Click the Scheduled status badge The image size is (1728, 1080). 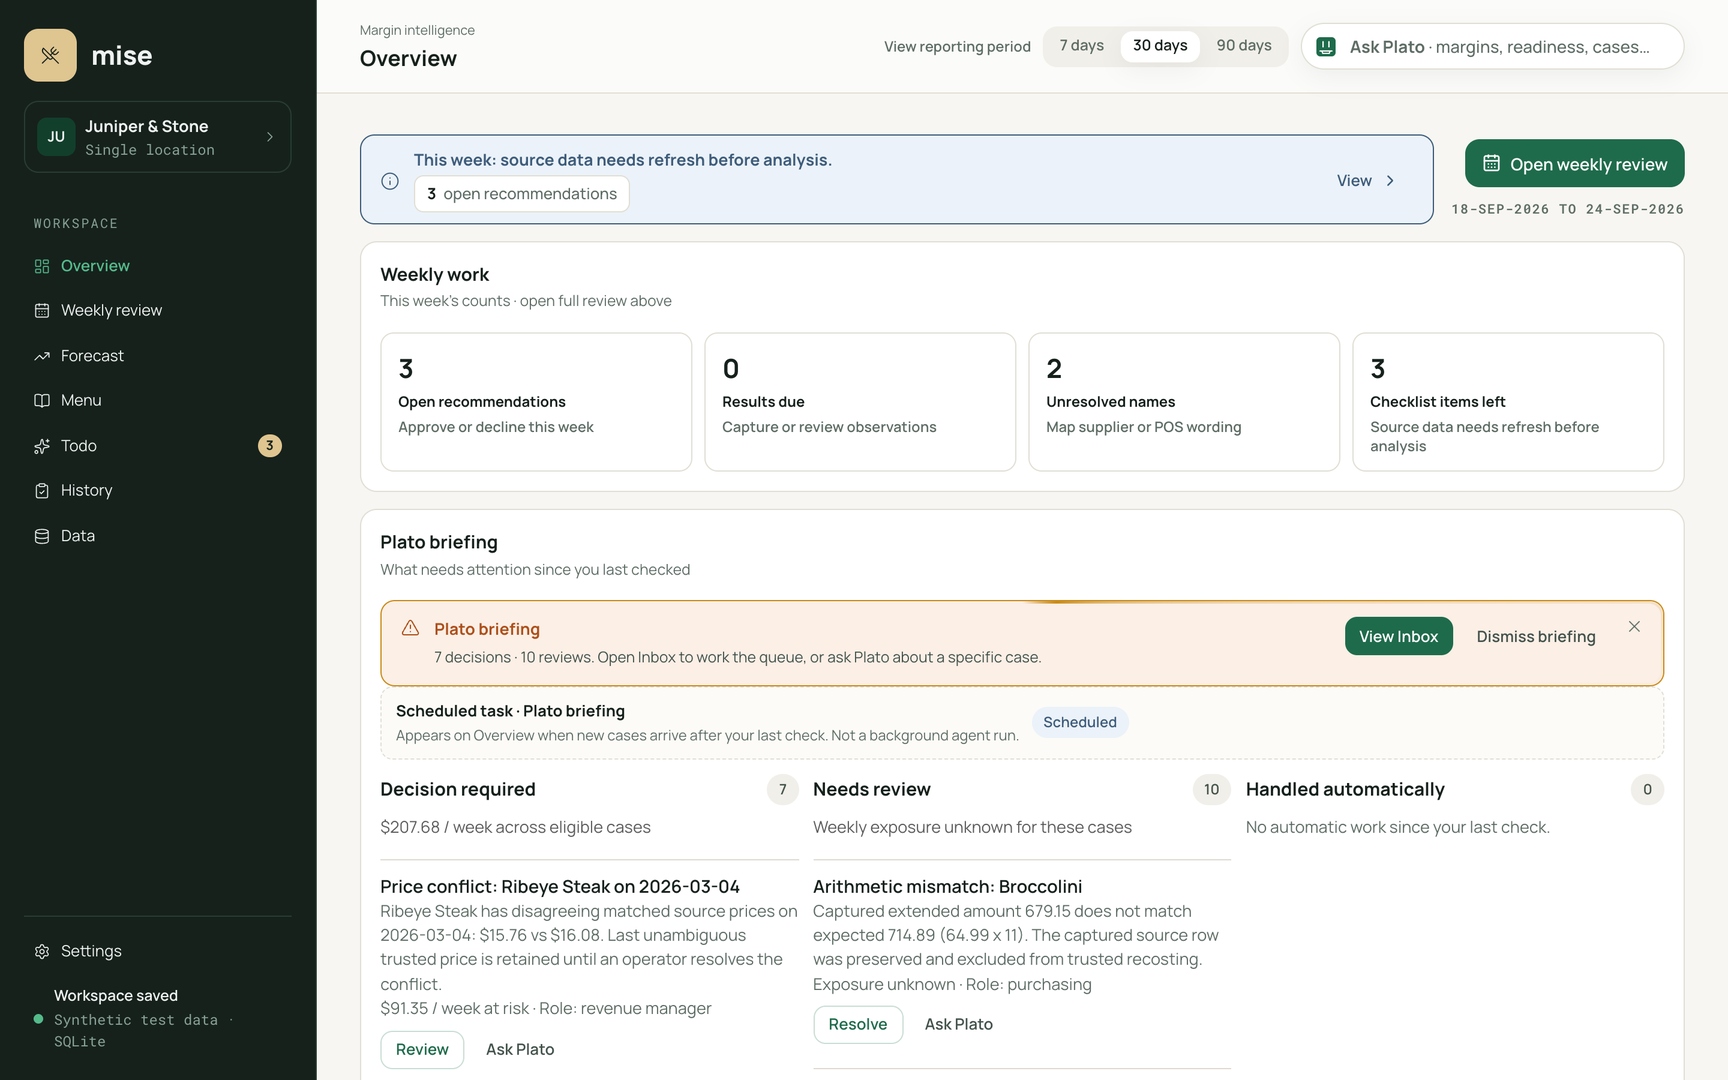[1080, 722]
